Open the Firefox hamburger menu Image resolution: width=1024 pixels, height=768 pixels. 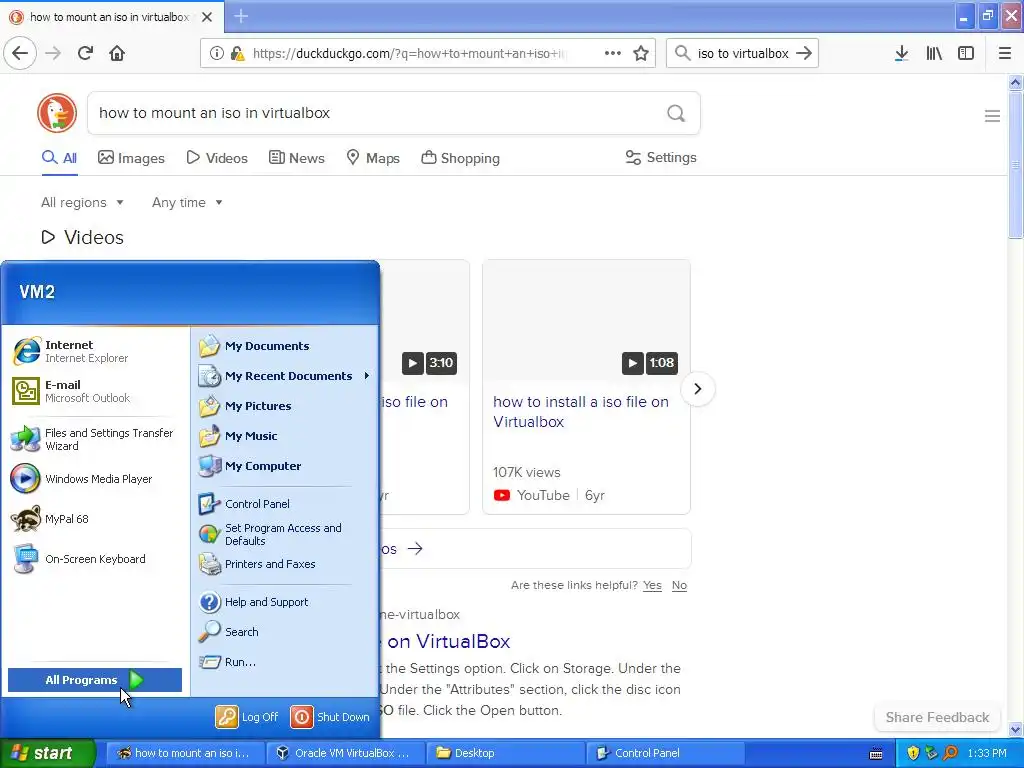[1004, 54]
